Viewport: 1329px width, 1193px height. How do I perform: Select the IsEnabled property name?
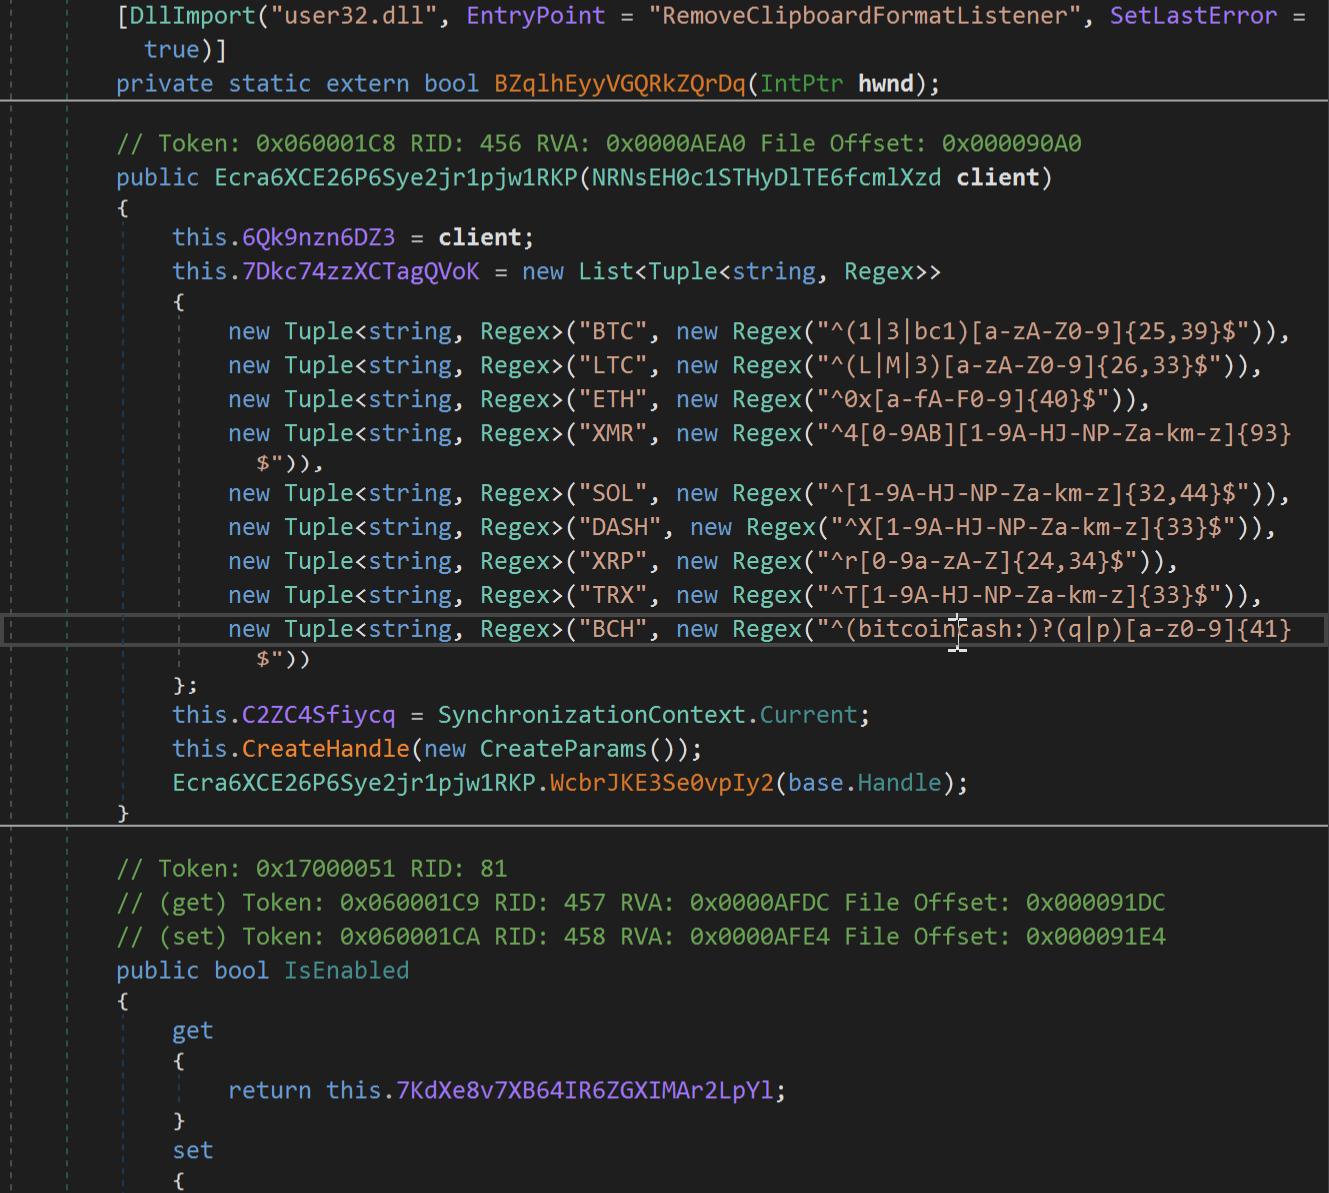coord(347,972)
